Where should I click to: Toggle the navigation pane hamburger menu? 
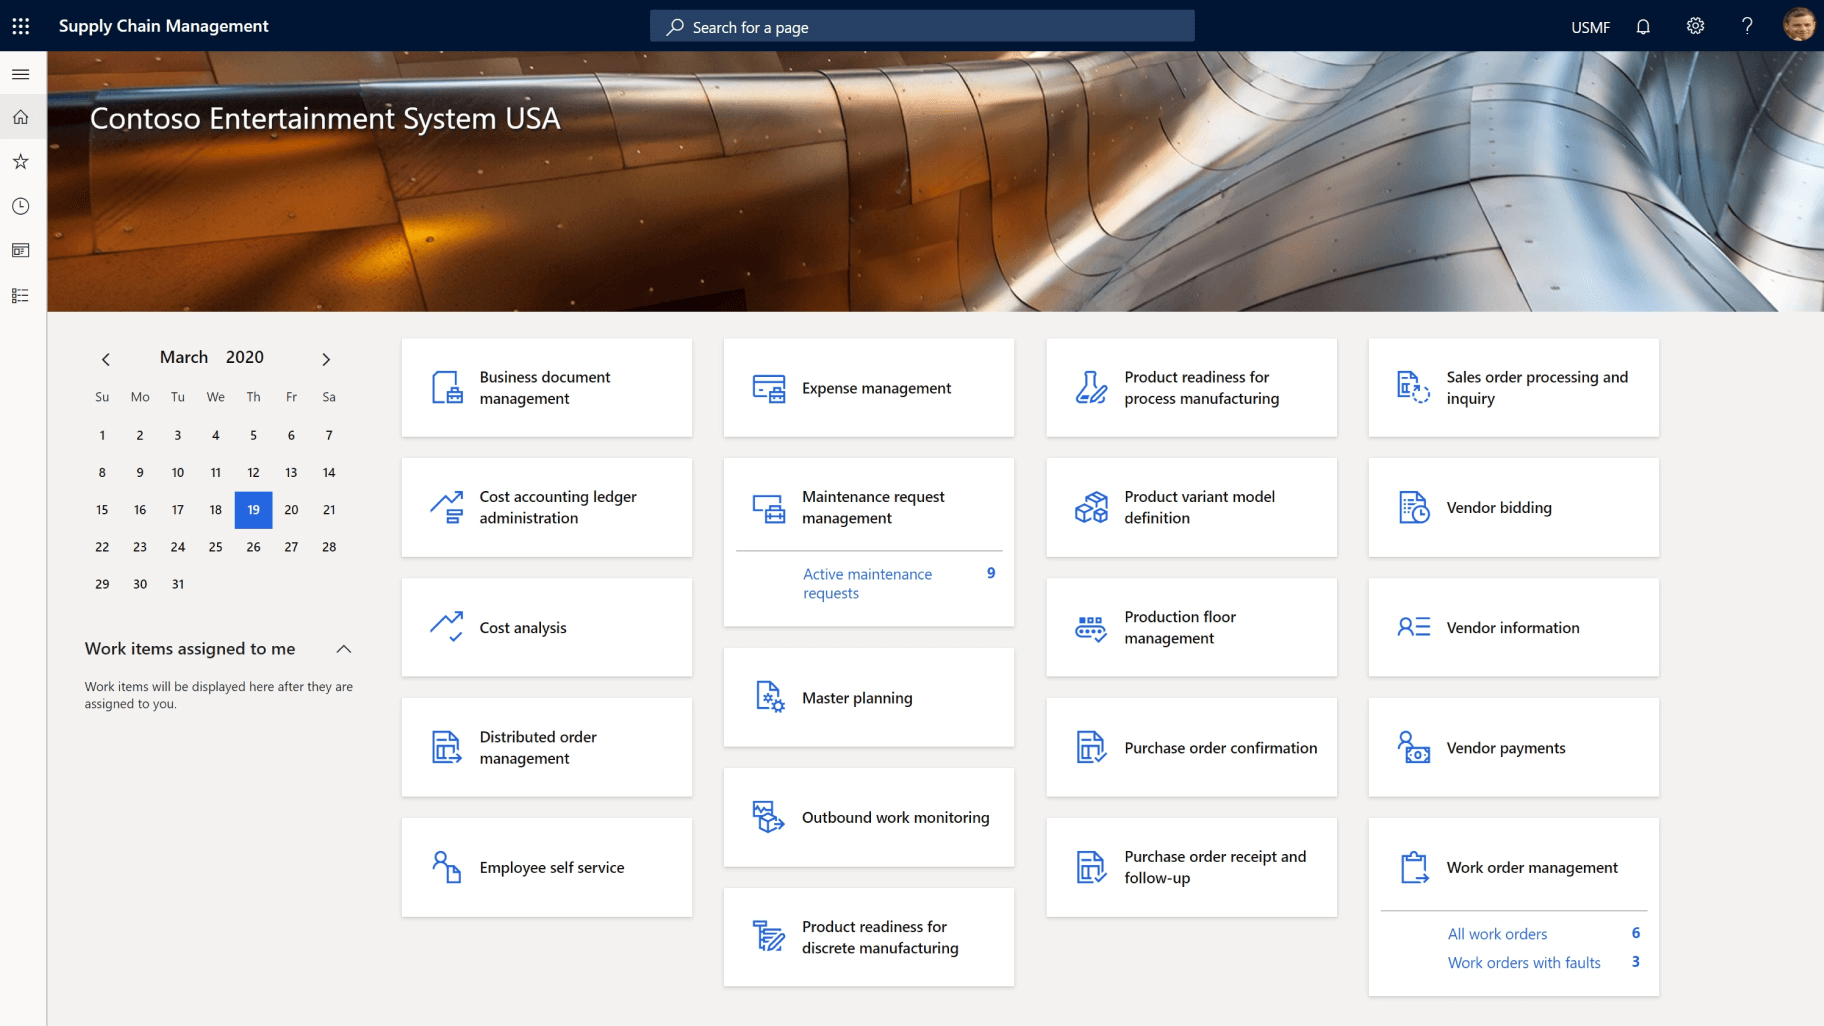point(20,73)
